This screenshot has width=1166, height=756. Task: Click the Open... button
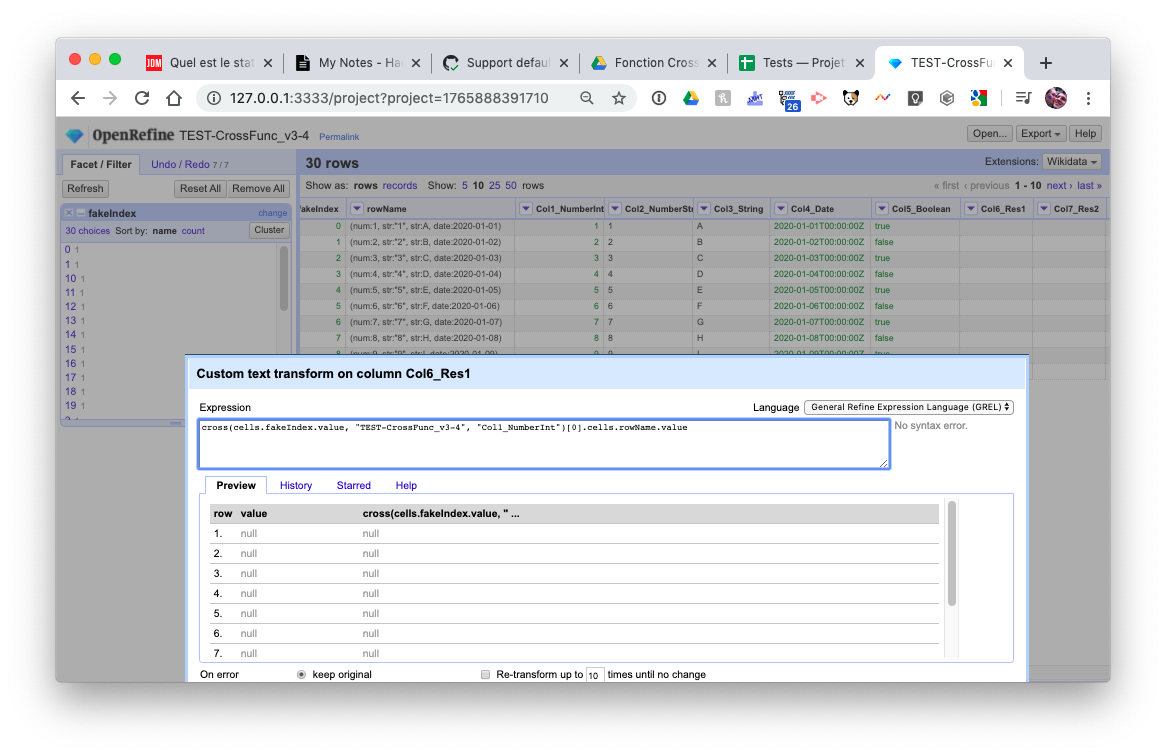pyautogui.click(x=990, y=134)
